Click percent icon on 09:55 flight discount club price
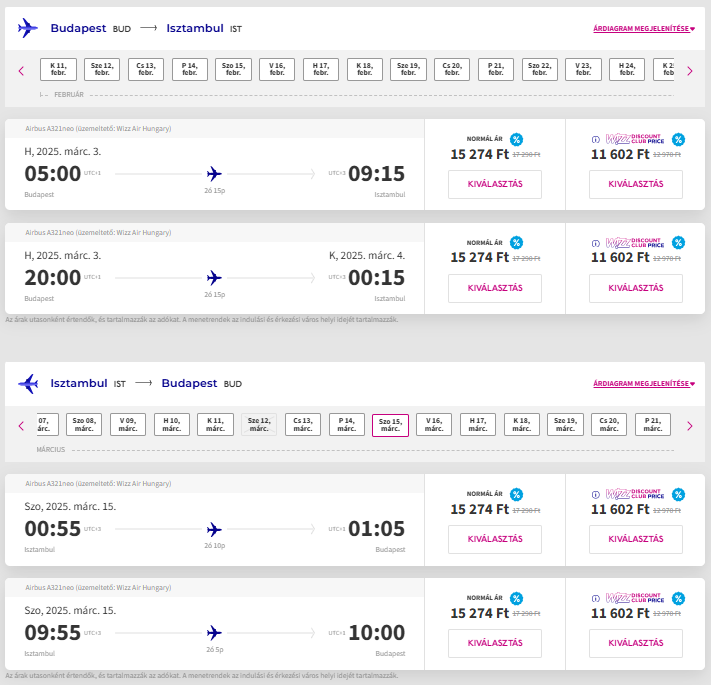This screenshot has height=685, width=711. (x=678, y=597)
